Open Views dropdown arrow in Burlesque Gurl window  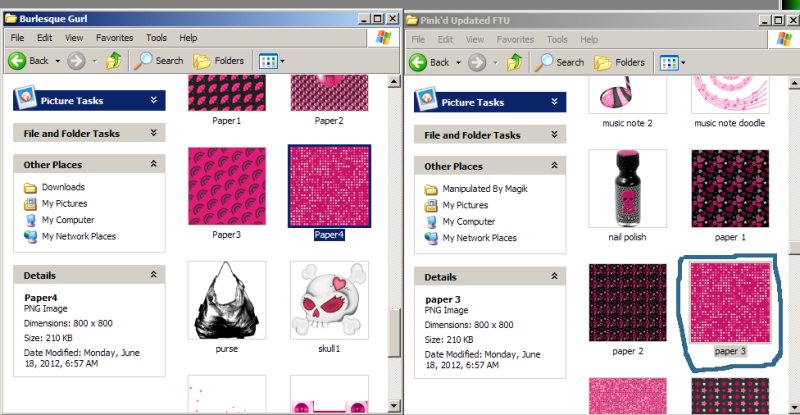click(282, 61)
